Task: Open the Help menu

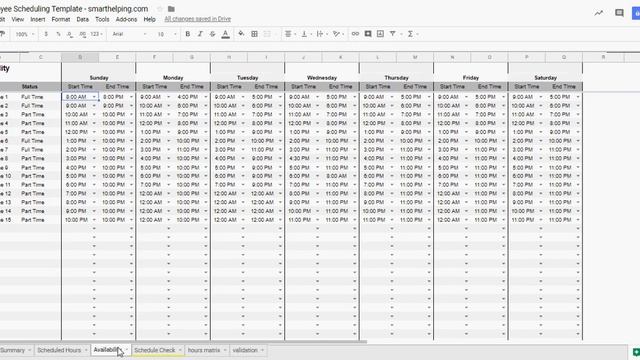Action: coord(149,19)
